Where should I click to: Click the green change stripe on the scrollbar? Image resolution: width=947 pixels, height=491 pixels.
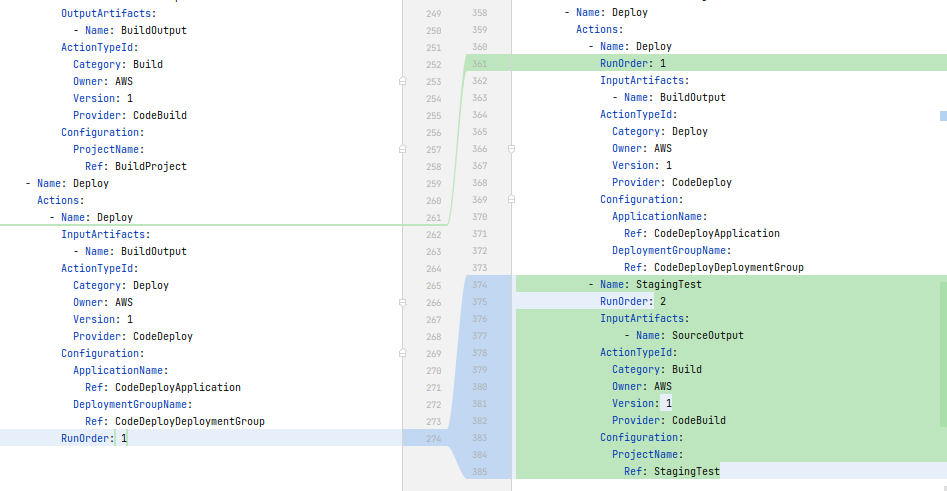pos(943,350)
